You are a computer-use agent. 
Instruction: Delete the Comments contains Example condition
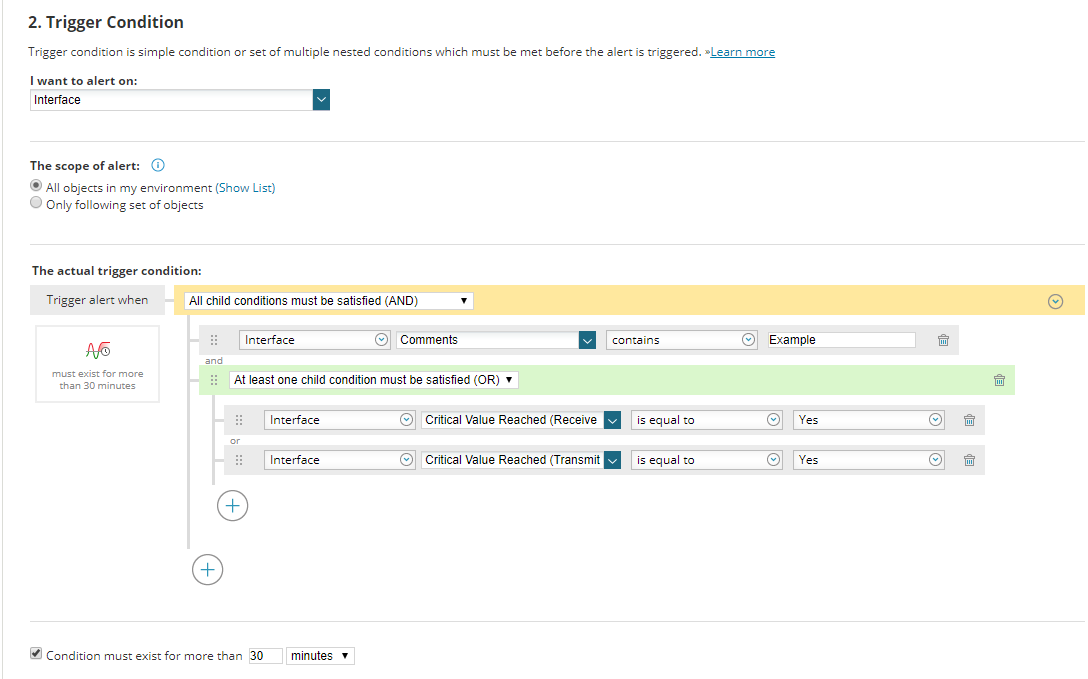(943, 340)
